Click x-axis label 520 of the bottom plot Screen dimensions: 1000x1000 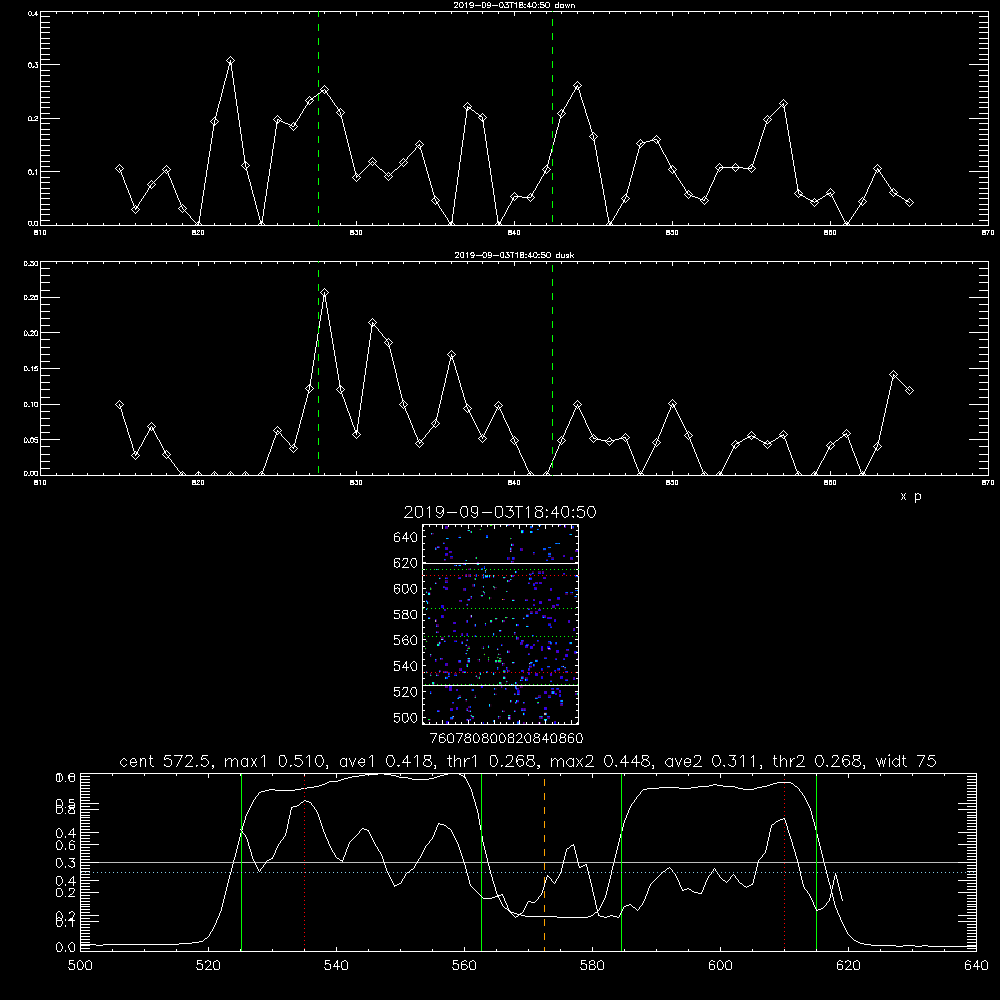208,966
